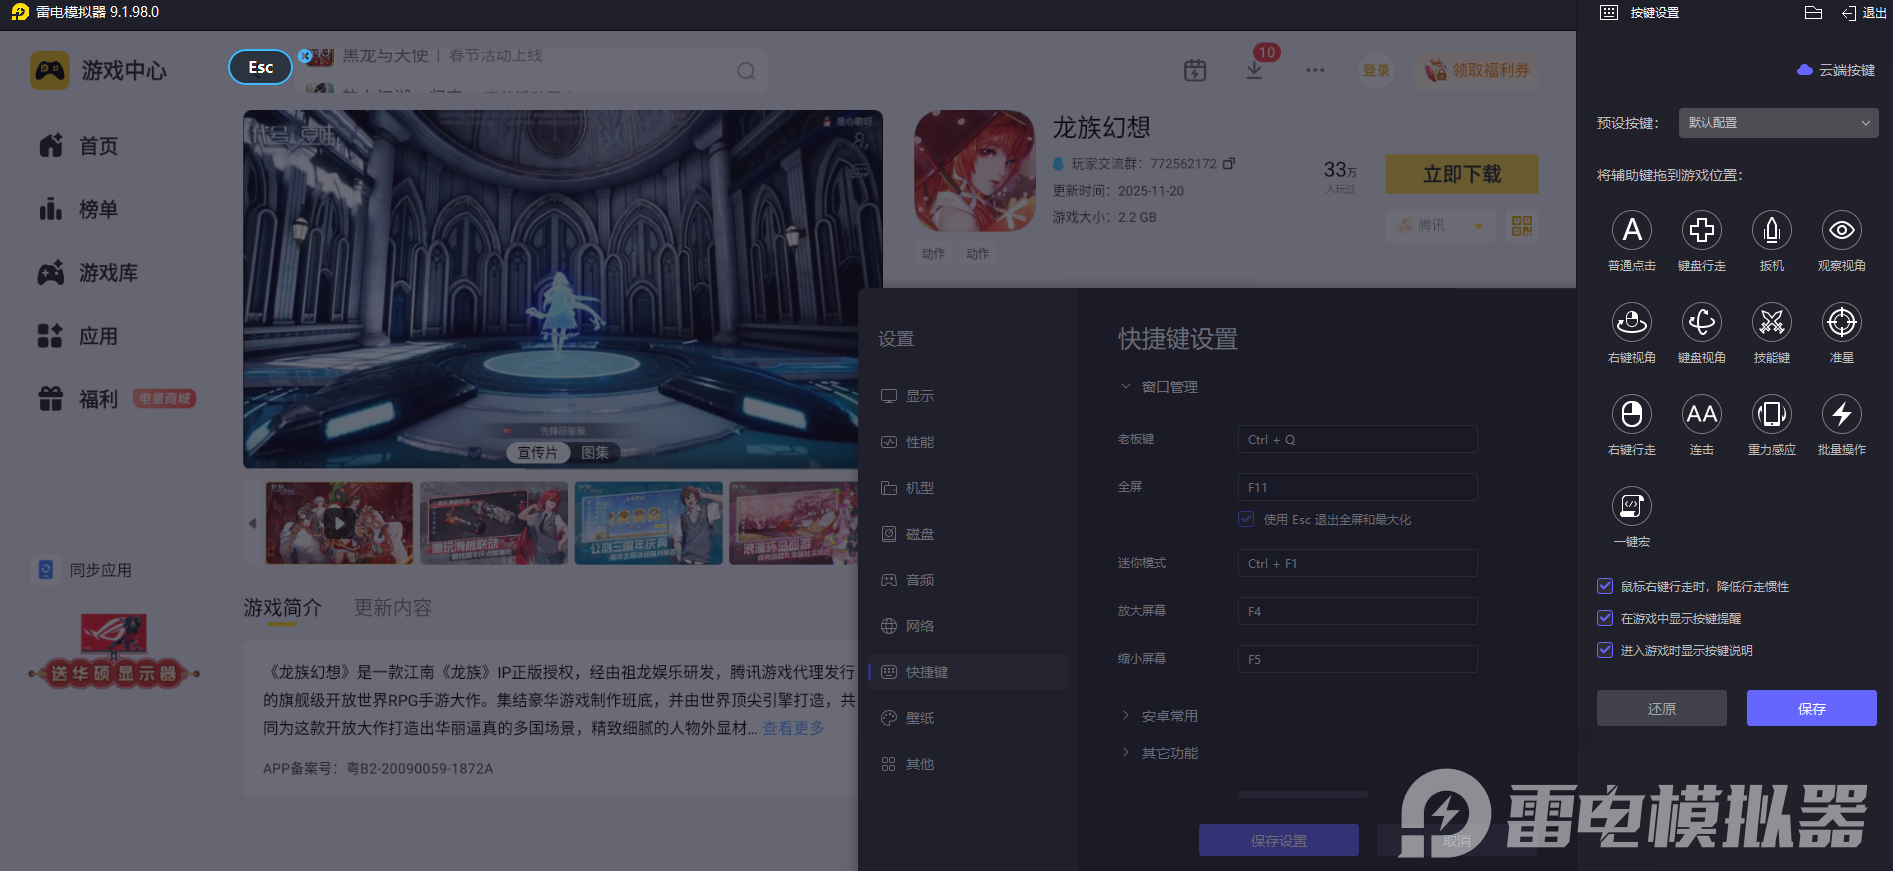
Task: Open 云端按键 cloud key mappings
Action: [x=1836, y=70]
